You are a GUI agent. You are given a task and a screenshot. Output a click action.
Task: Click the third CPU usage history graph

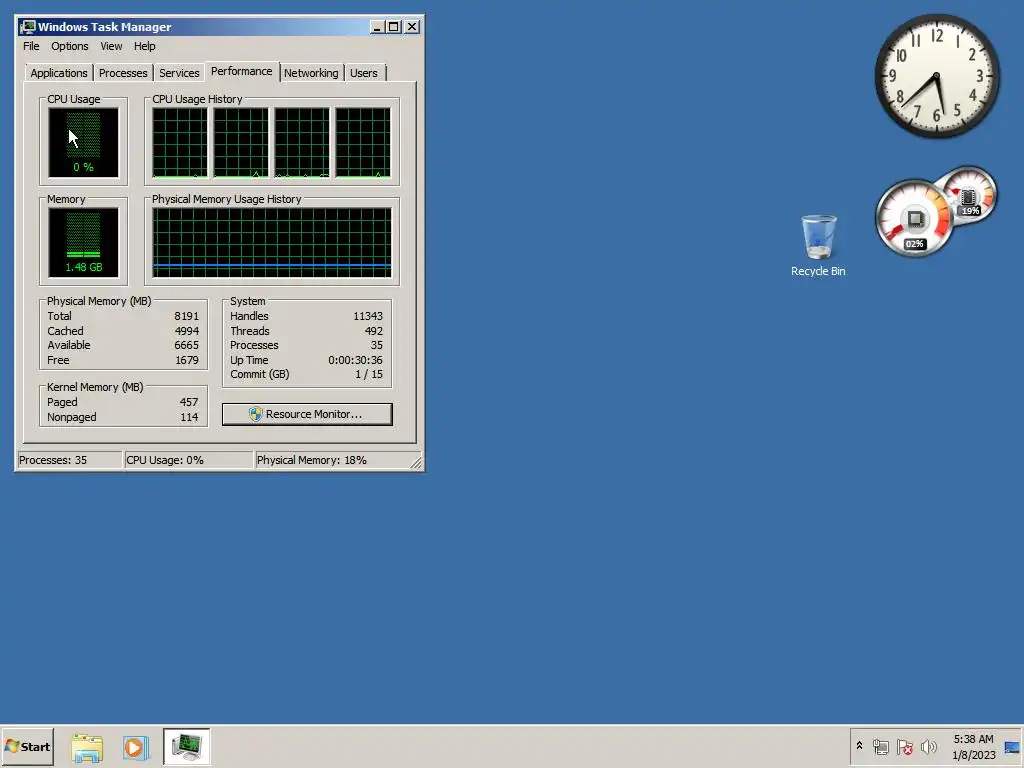click(x=302, y=142)
